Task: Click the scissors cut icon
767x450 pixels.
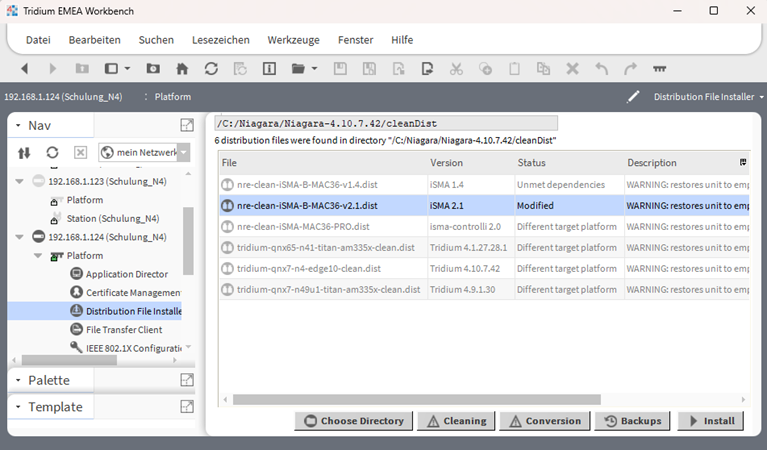Action: [x=456, y=68]
